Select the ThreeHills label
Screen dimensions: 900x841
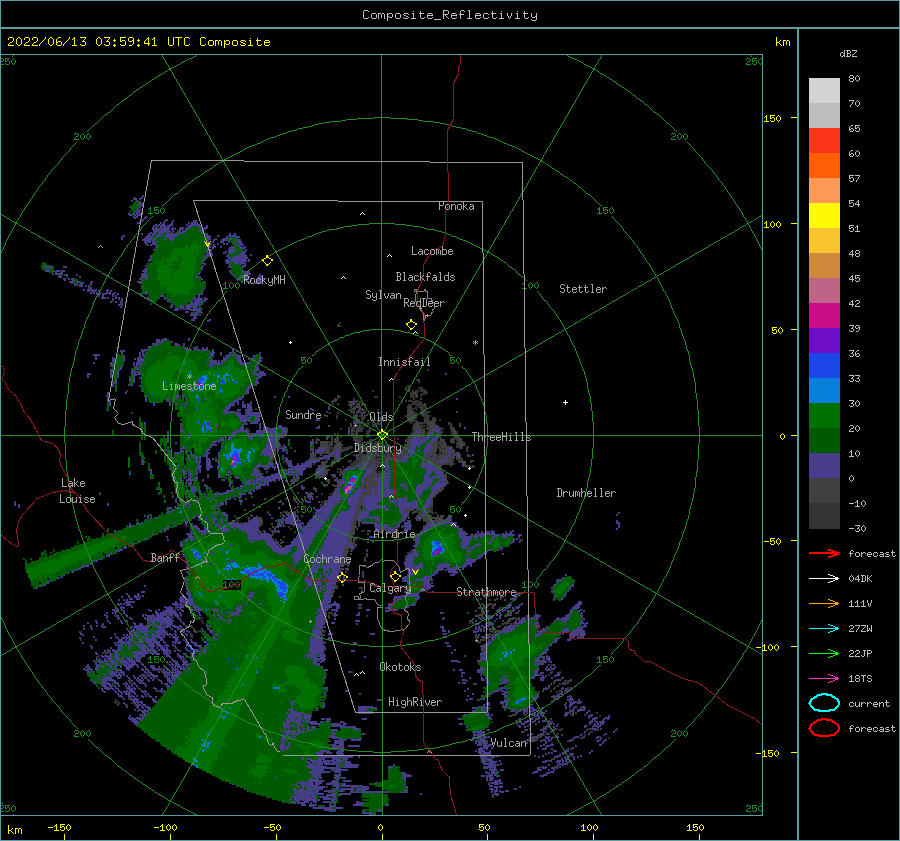(x=502, y=437)
